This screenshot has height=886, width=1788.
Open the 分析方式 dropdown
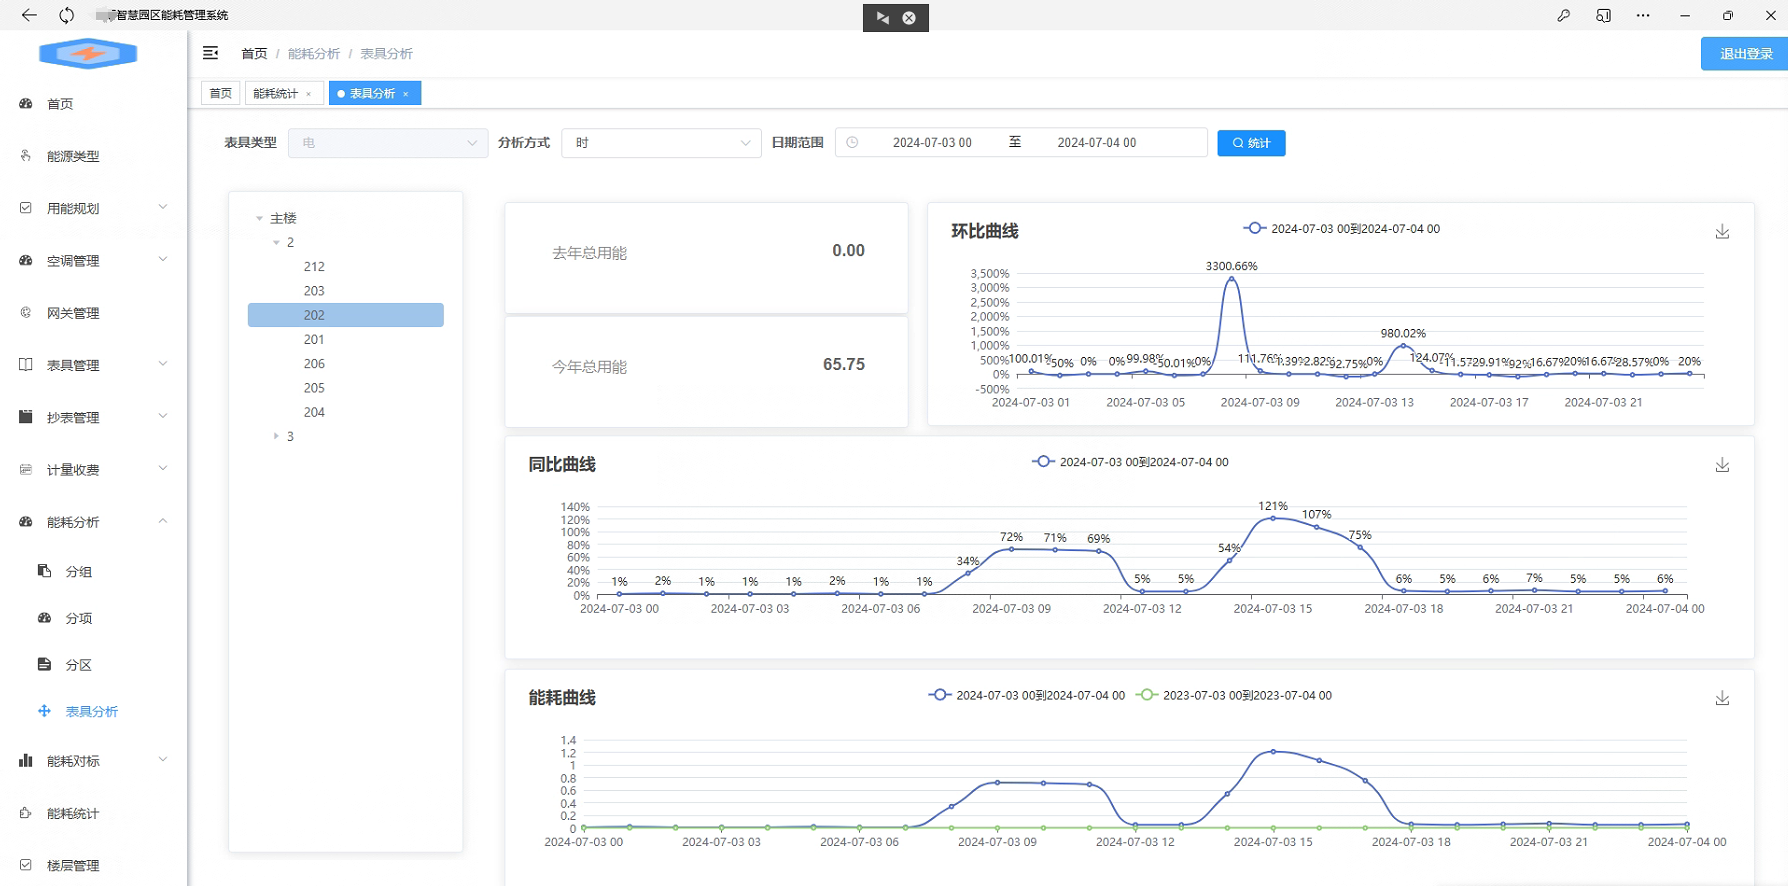(661, 143)
